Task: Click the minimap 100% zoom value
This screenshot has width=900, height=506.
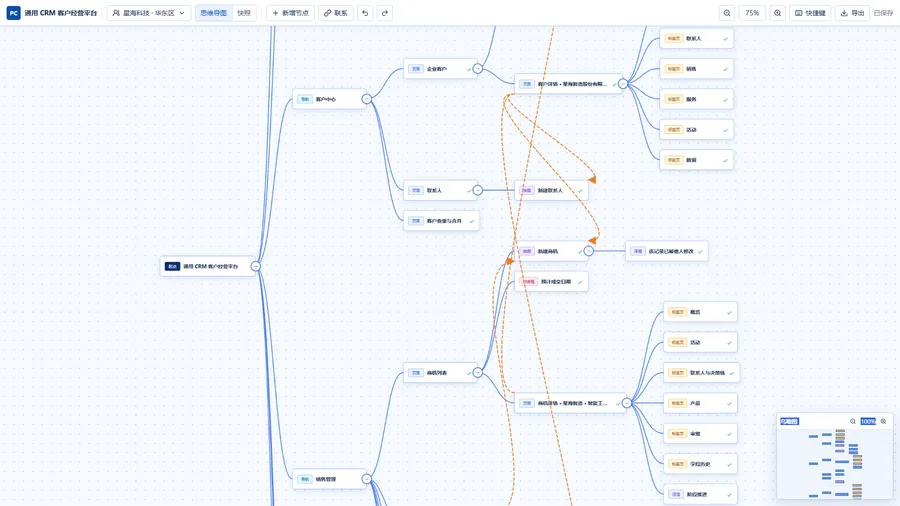Action: 868,421
